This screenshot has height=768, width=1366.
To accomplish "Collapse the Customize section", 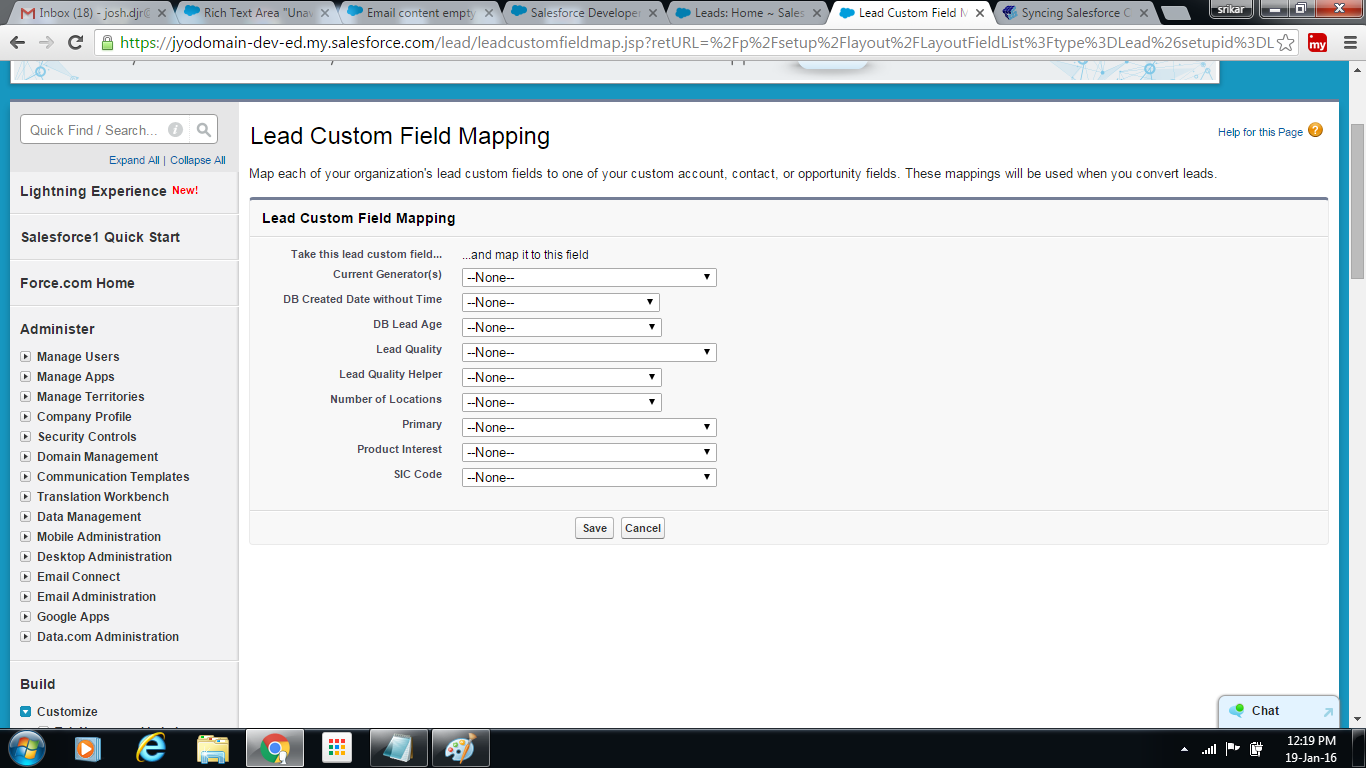I will pyautogui.click(x=26, y=712).
